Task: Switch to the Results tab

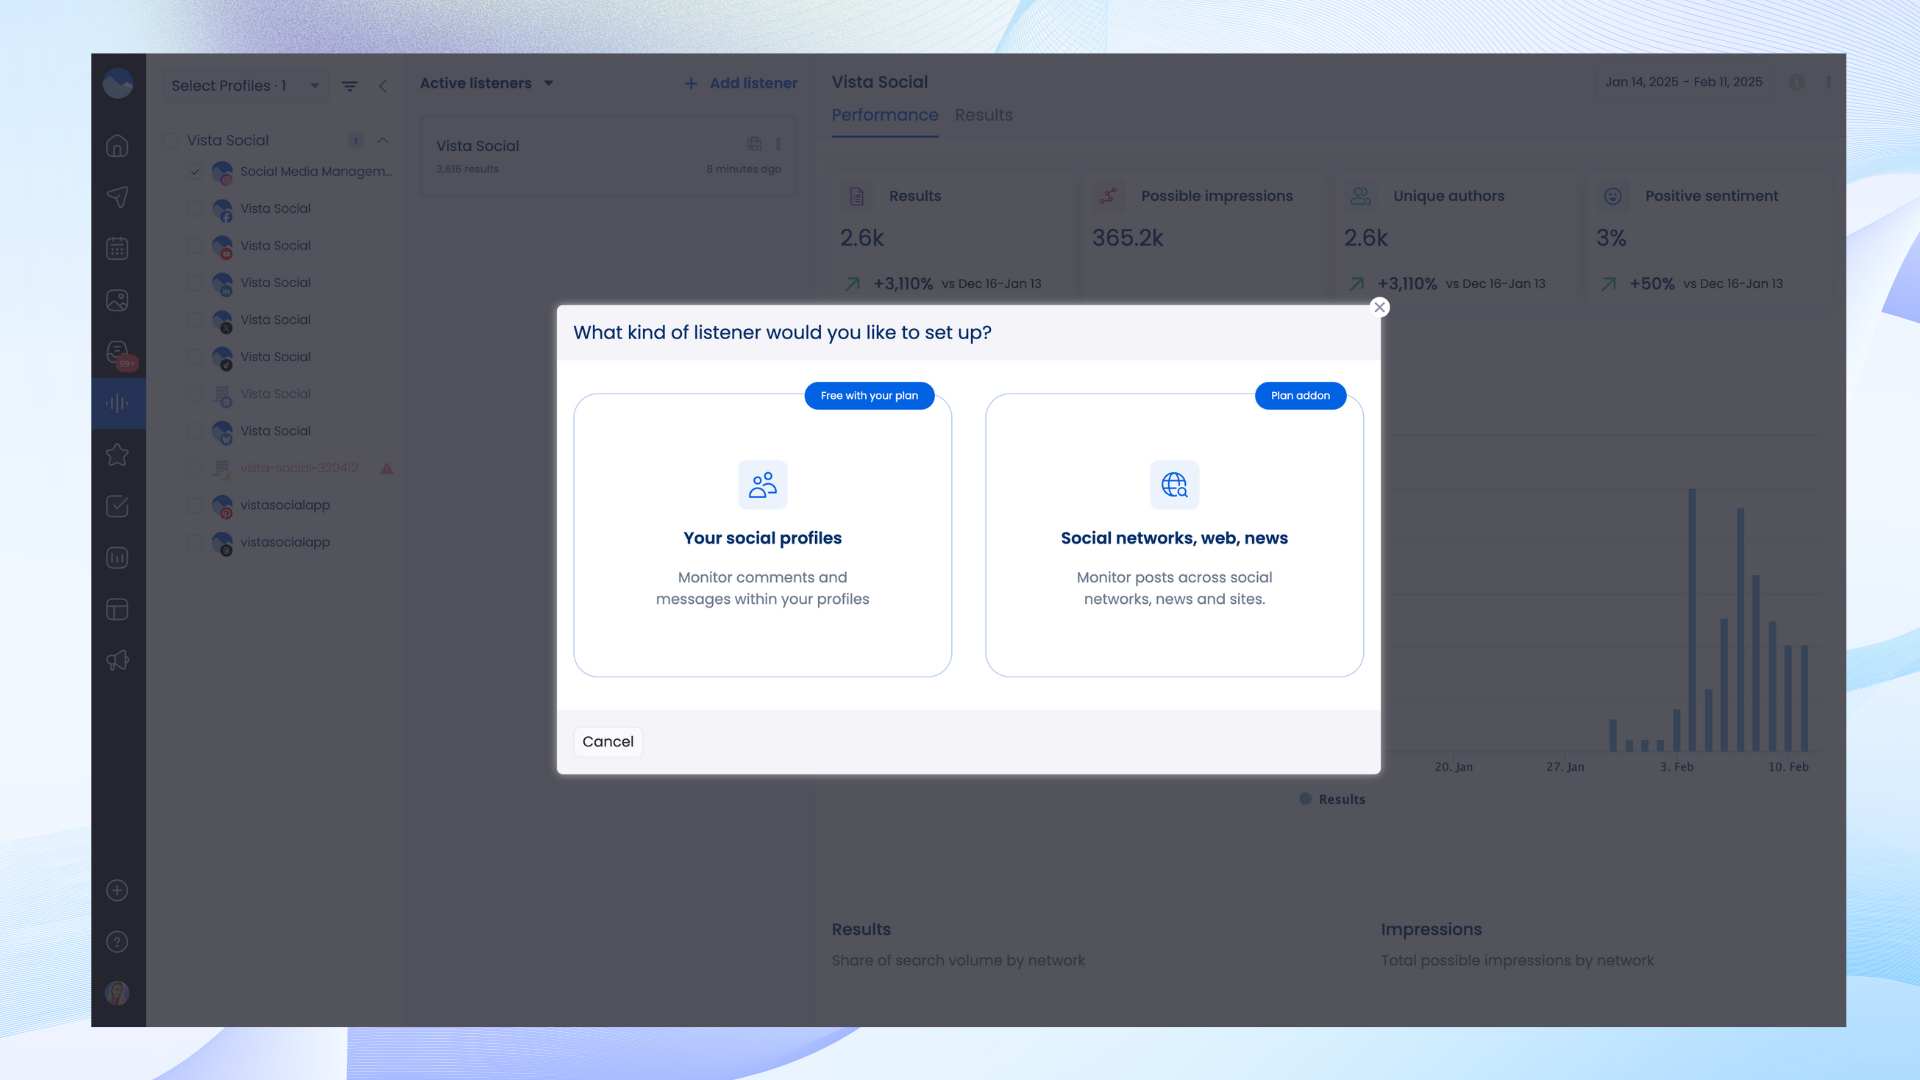Action: pyautogui.click(x=983, y=115)
